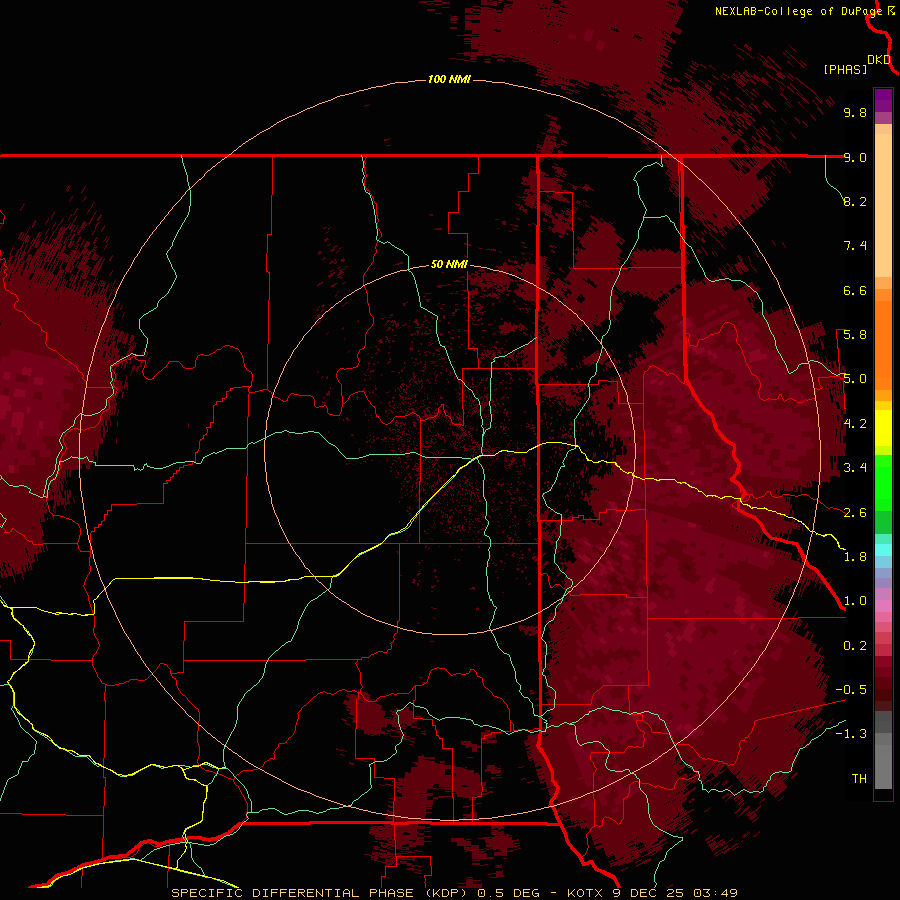Click the 100 NMI range ring label
The height and width of the screenshot is (900, 900).
coord(449,79)
